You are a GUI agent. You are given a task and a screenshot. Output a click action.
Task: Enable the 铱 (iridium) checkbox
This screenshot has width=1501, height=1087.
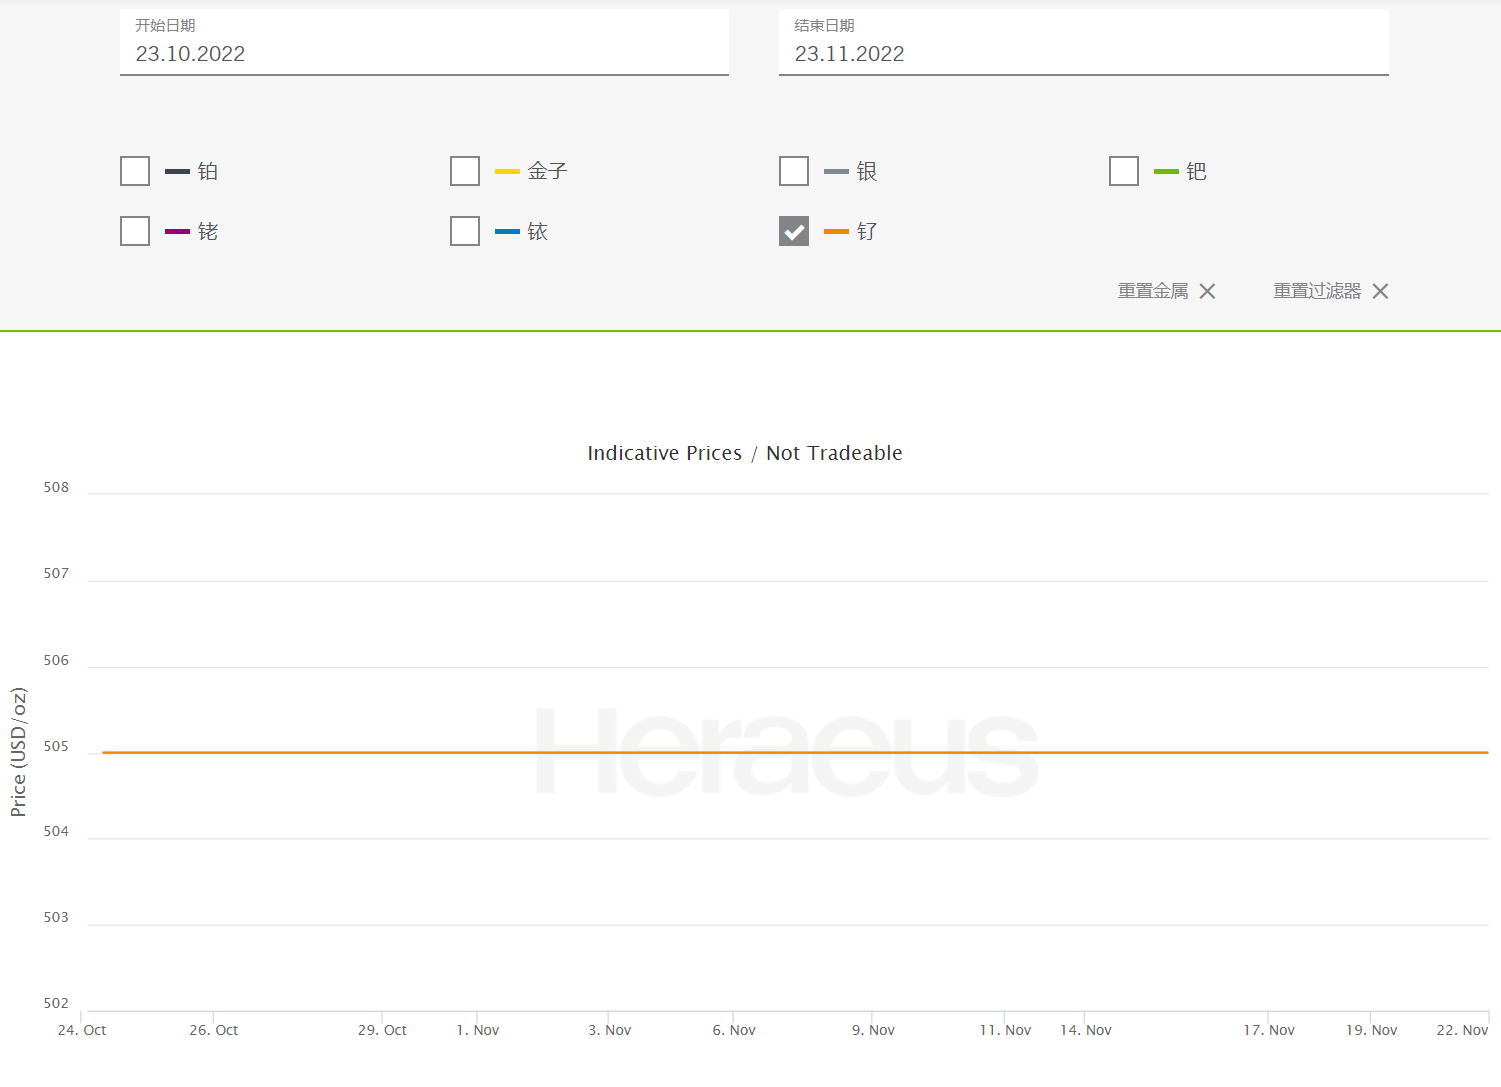click(x=465, y=231)
